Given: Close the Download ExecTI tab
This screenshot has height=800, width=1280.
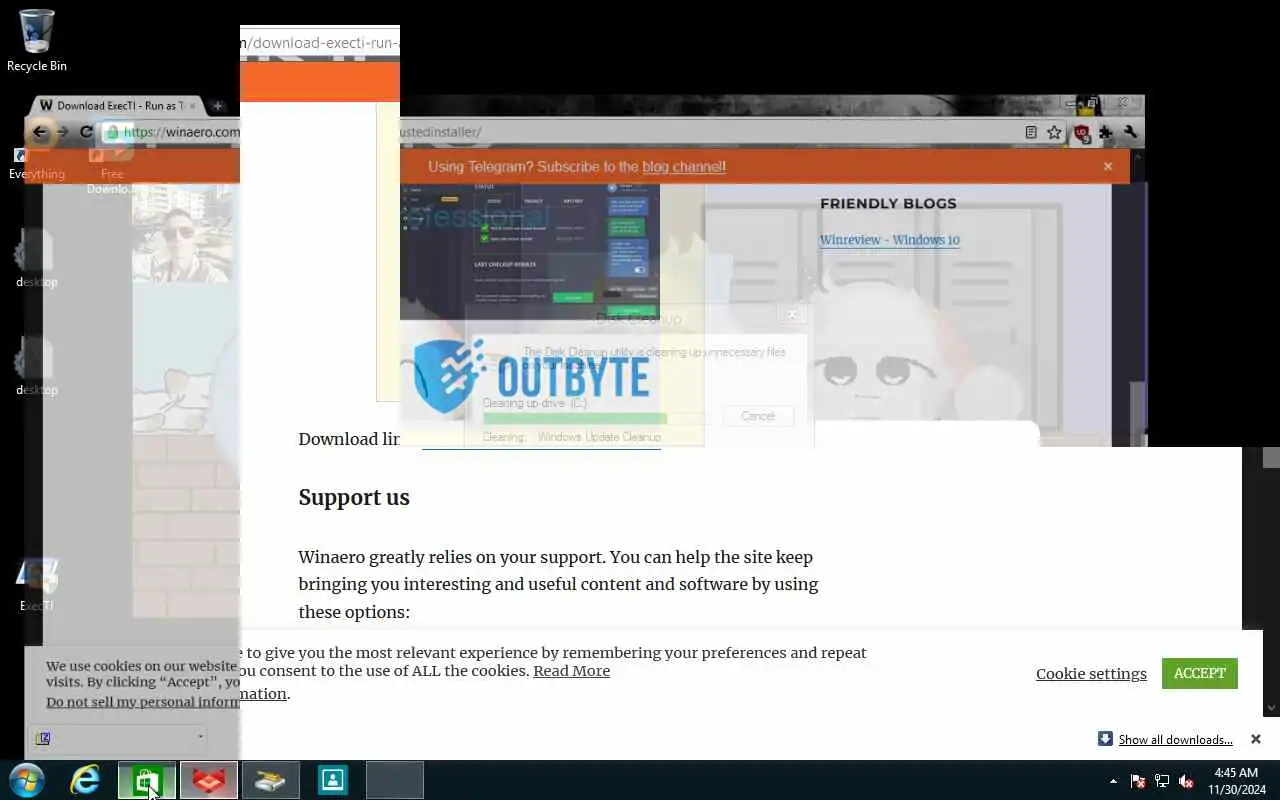Looking at the screenshot, I should (x=193, y=105).
